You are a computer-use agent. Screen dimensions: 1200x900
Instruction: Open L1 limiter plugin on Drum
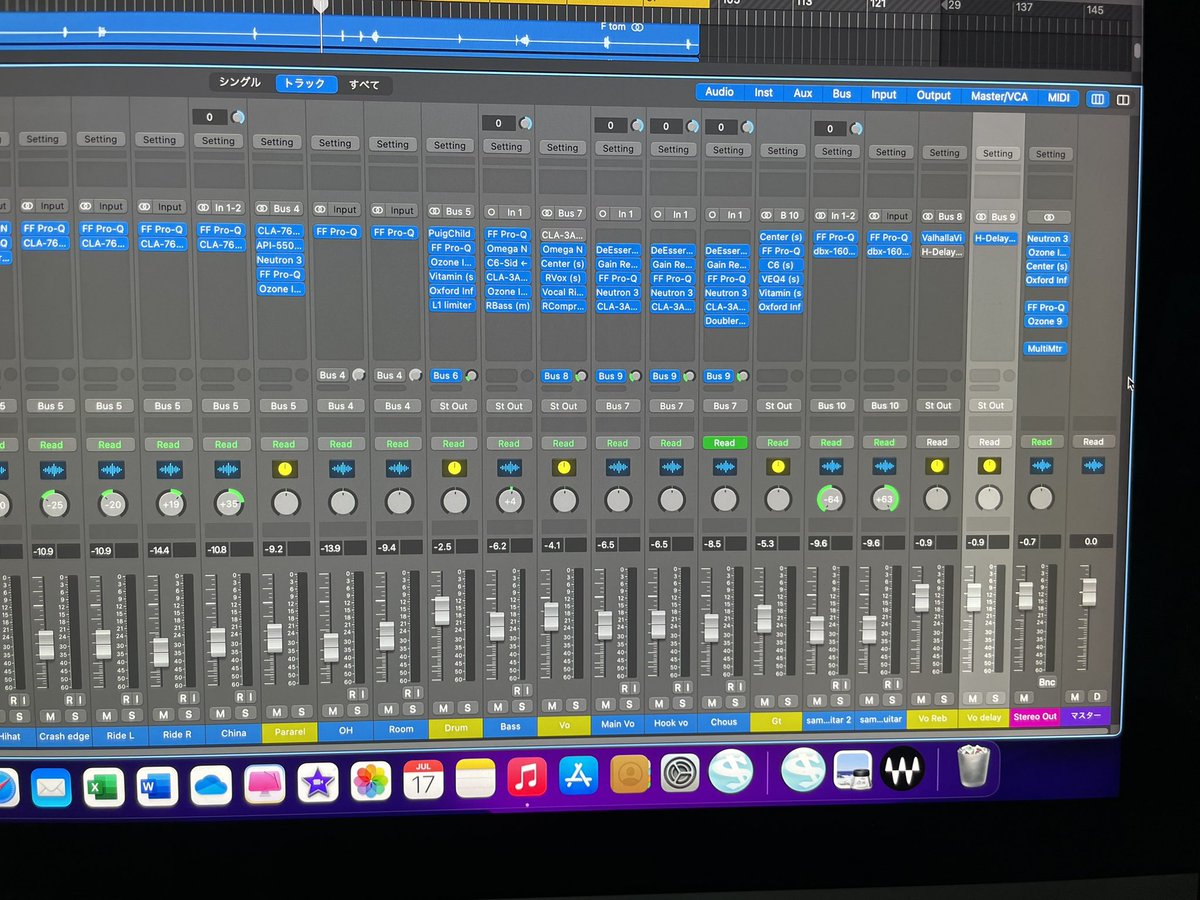[x=452, y=306]
